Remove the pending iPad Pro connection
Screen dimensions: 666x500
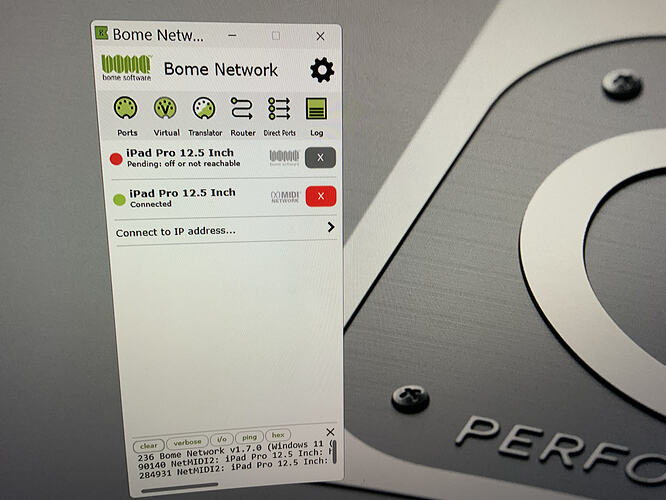[320, 158]
